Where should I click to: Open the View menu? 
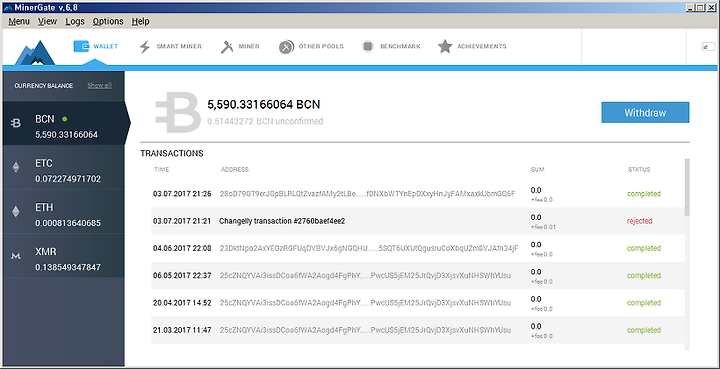(47, 22)
